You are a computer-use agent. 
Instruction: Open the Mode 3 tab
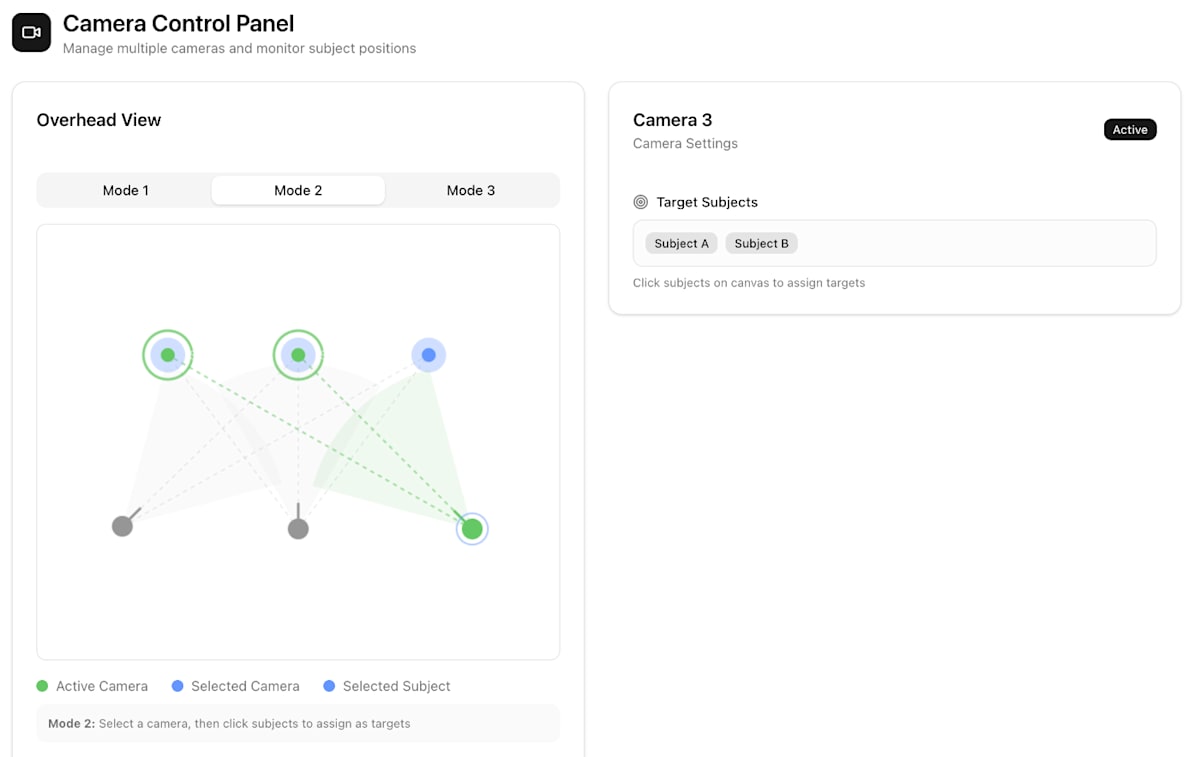[470, 190]
